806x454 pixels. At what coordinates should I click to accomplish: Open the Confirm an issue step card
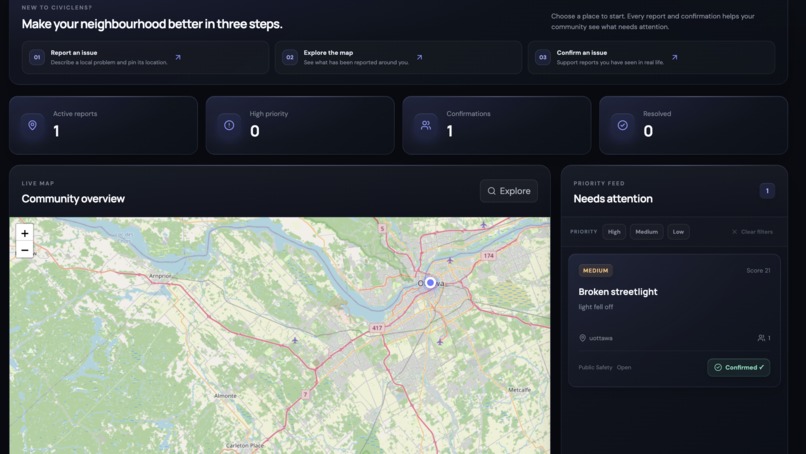tap(651, 58)
